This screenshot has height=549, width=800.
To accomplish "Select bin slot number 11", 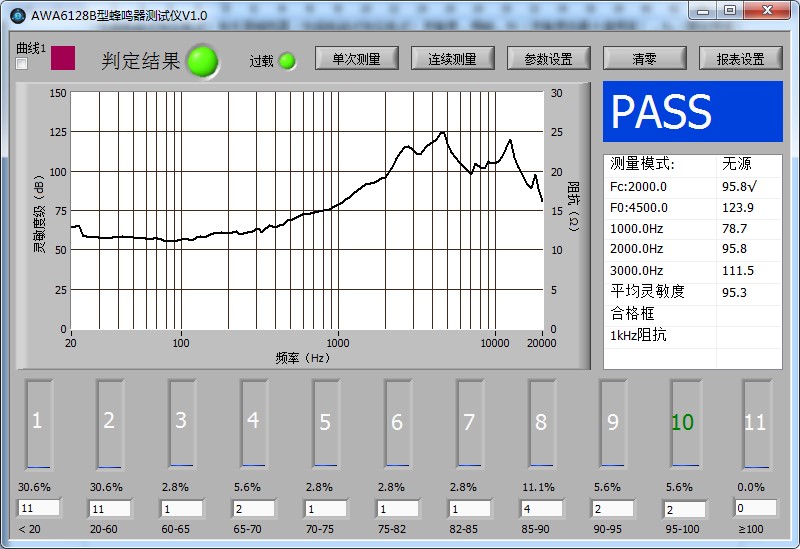I will coord(755,422).
